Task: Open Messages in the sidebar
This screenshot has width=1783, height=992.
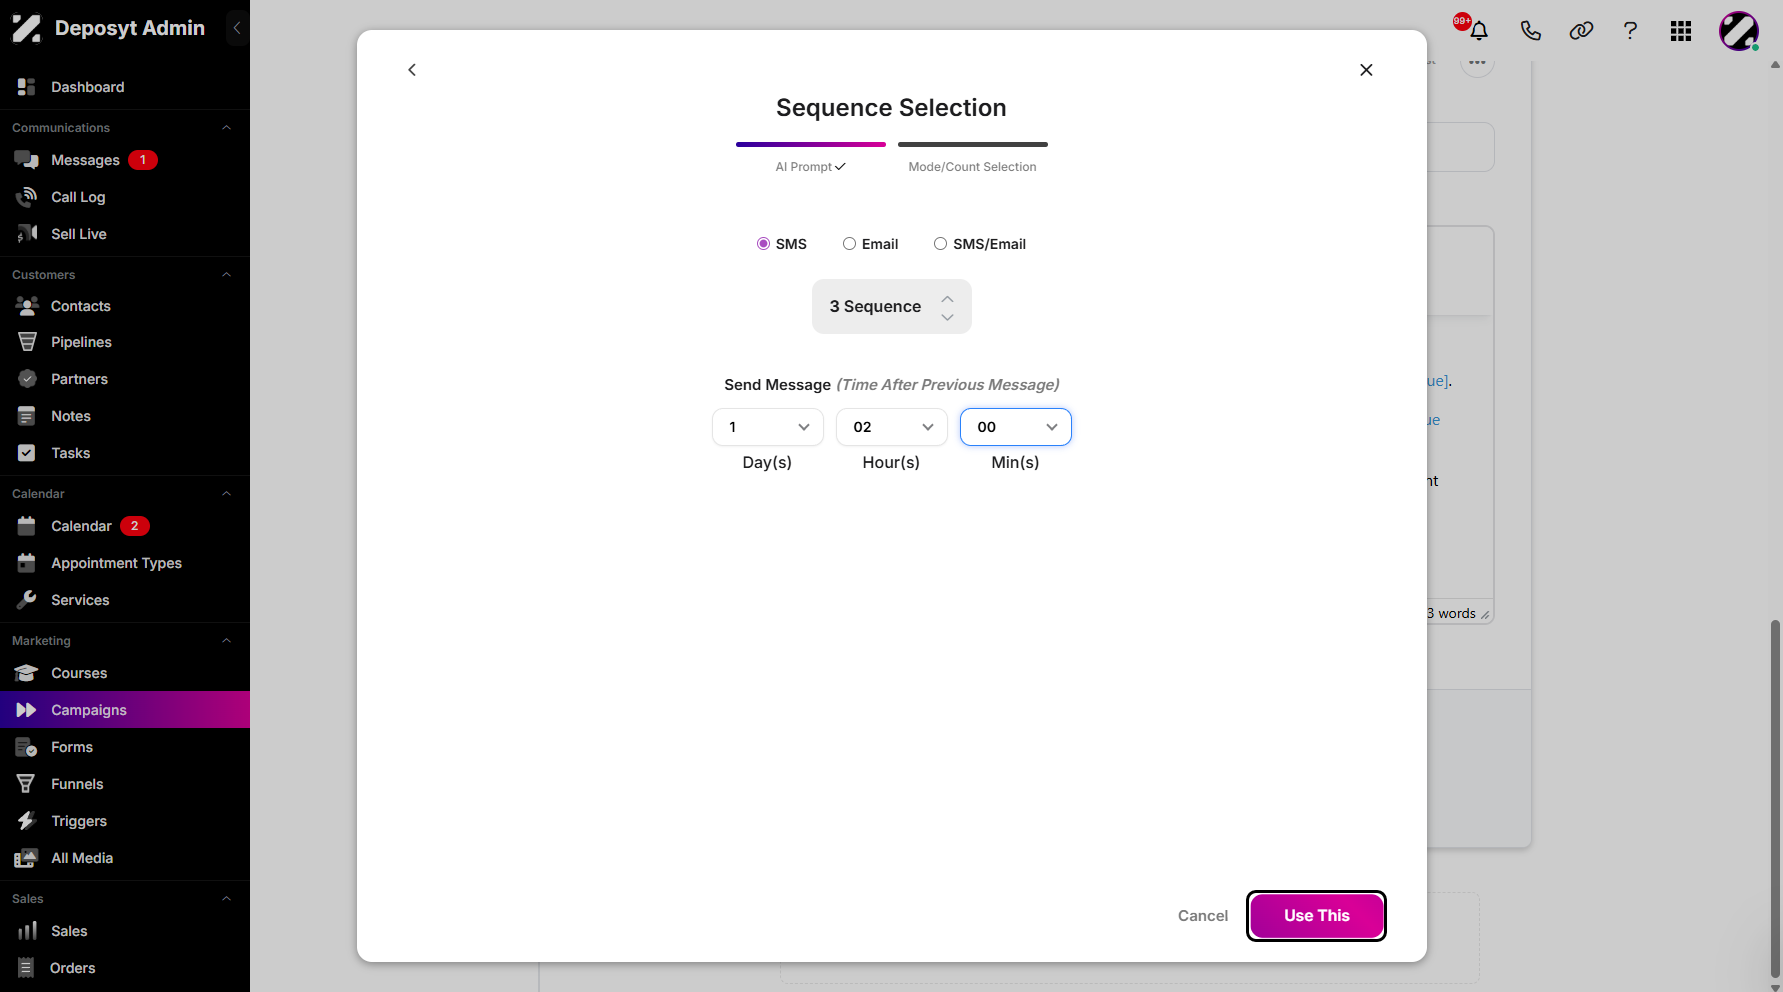Action: (x=125, y=160)
